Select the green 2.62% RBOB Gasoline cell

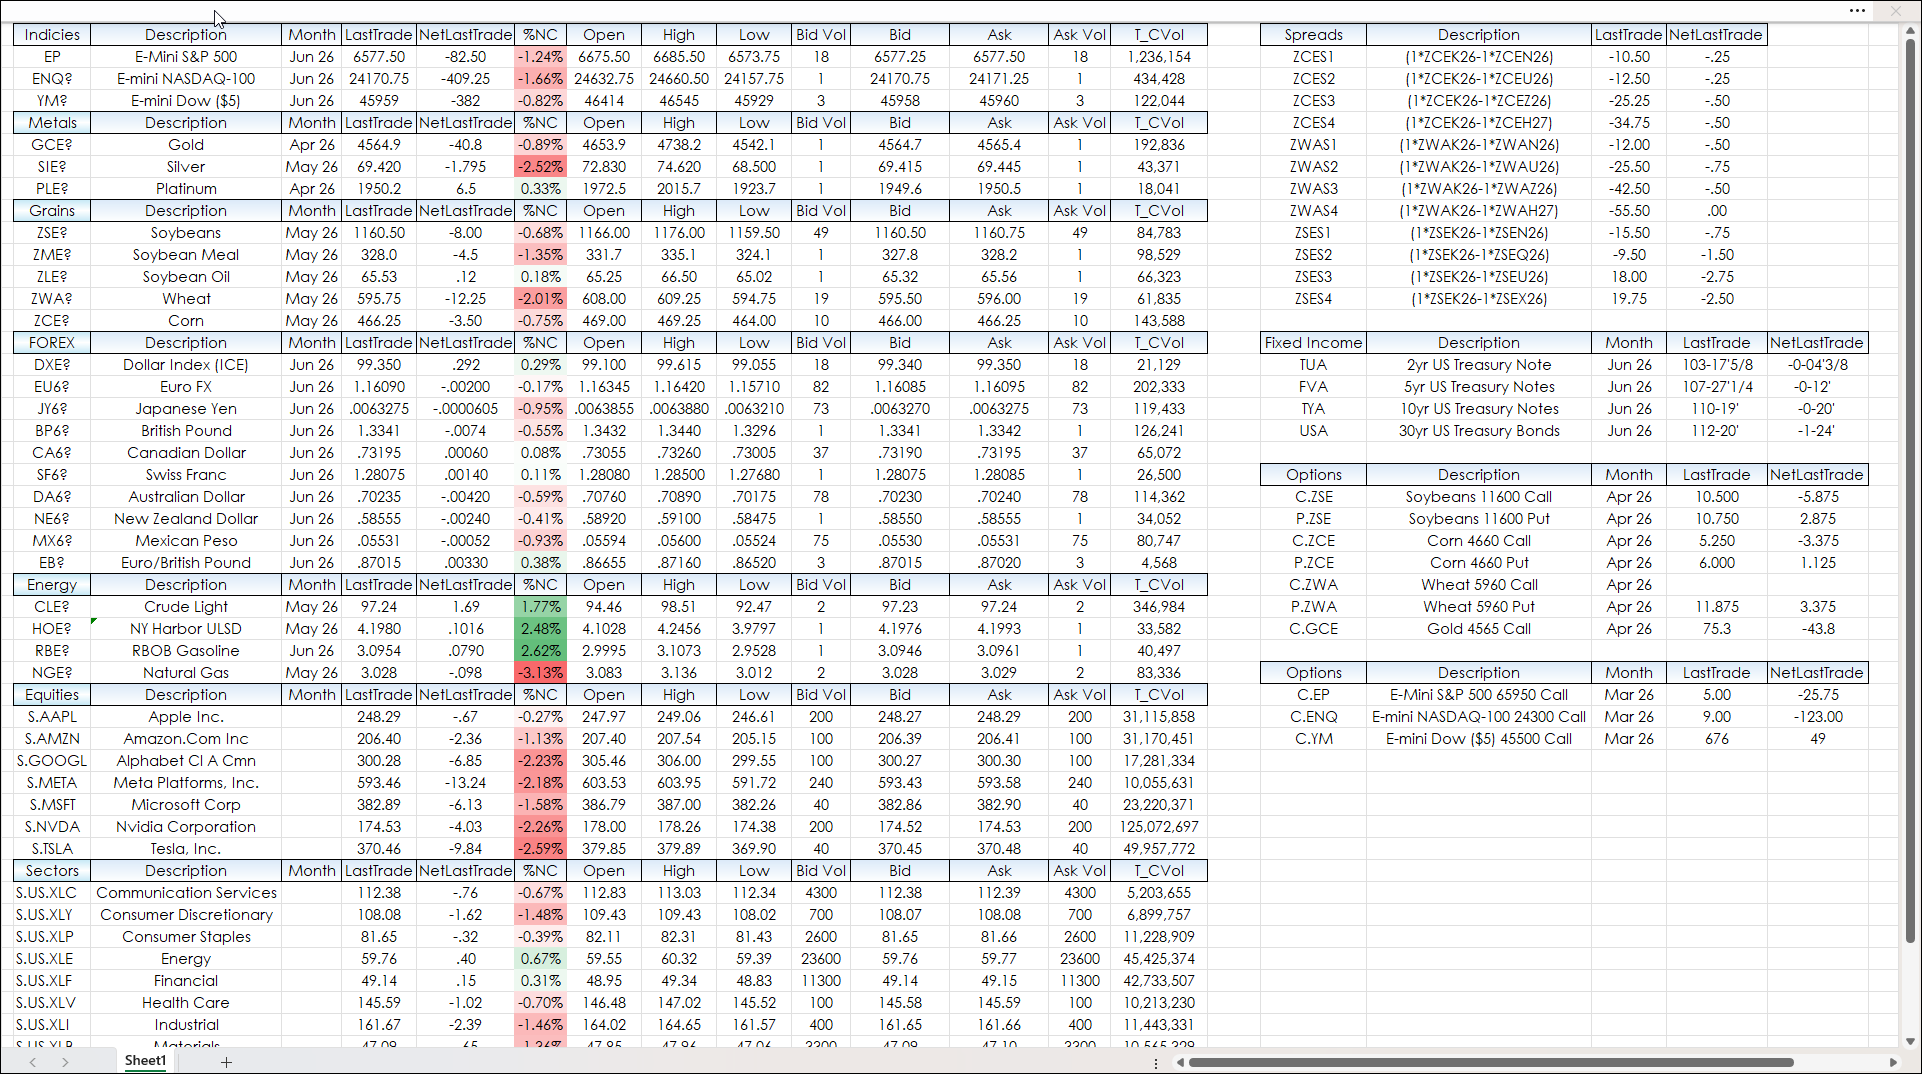[x=540, y=651]
